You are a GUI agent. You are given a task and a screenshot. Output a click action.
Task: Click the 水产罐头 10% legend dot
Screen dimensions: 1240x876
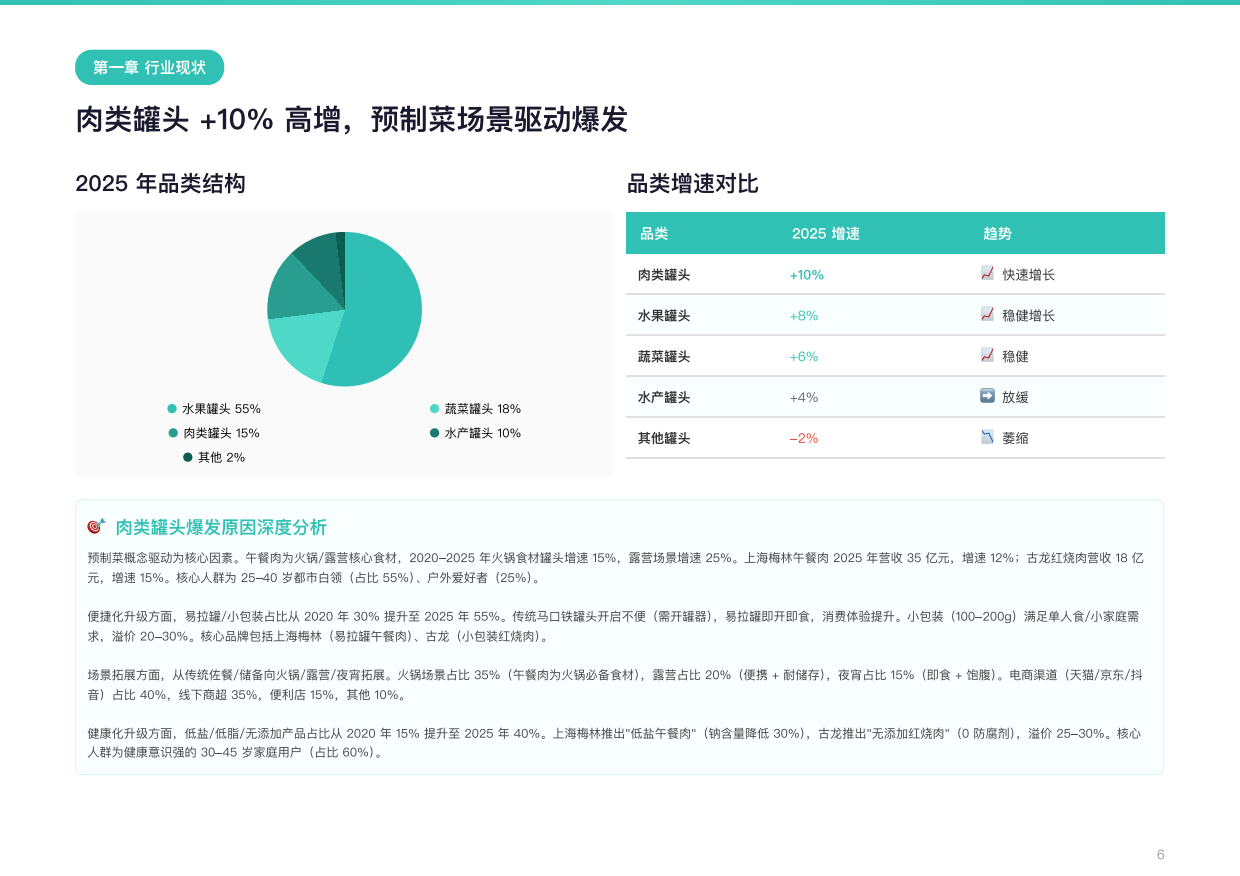click(x=434, y=433)
